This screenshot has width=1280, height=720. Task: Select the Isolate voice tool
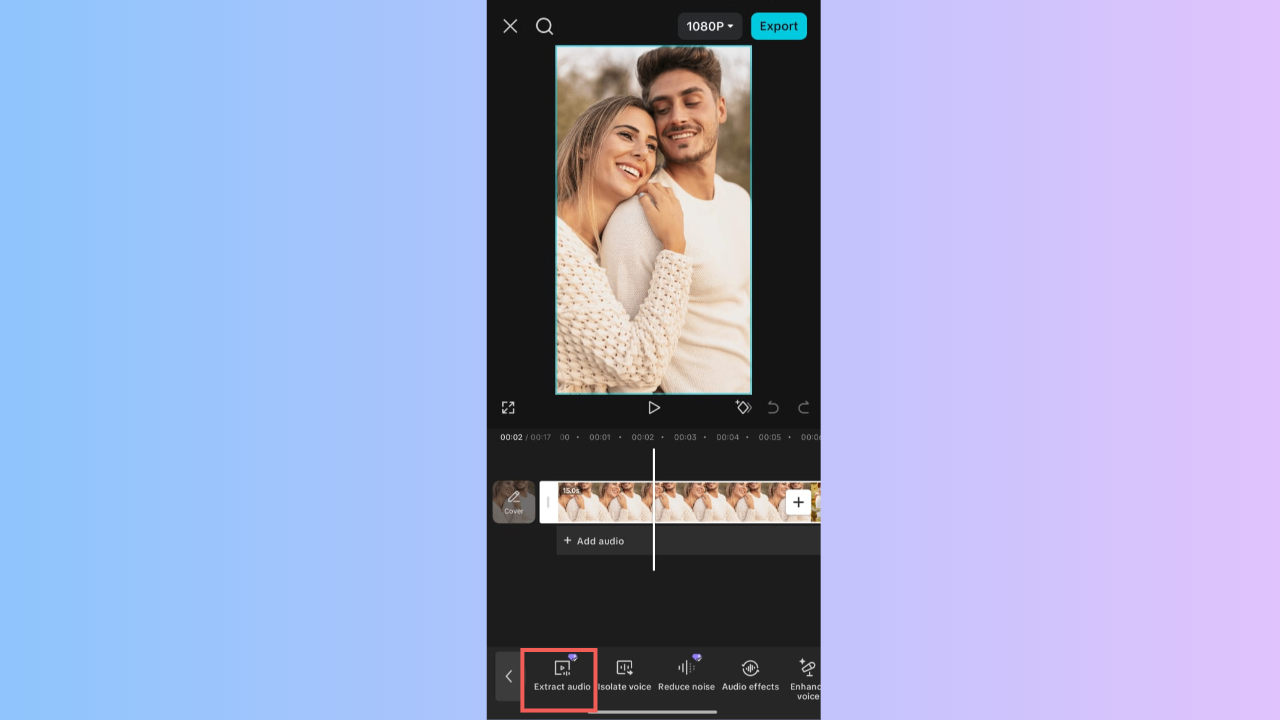[624, 676]
